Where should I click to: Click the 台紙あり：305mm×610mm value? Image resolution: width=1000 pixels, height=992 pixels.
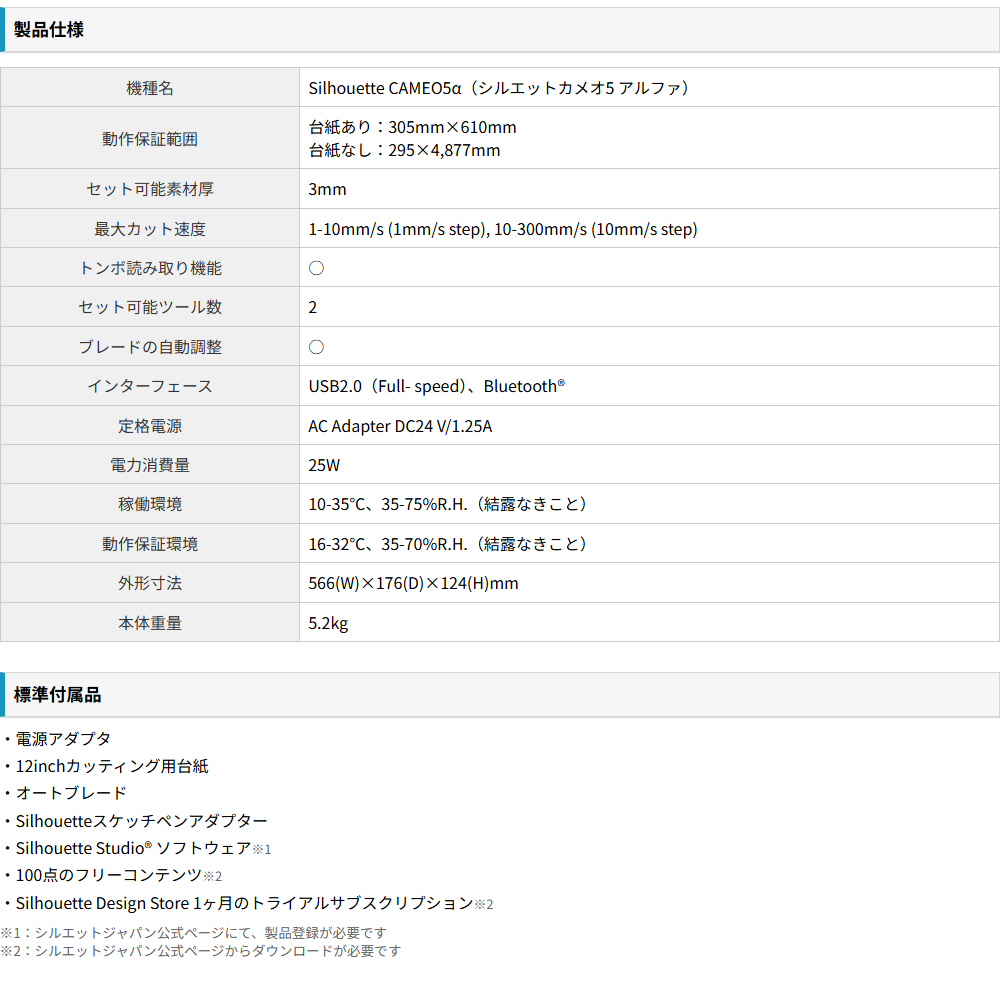[412, 127]
